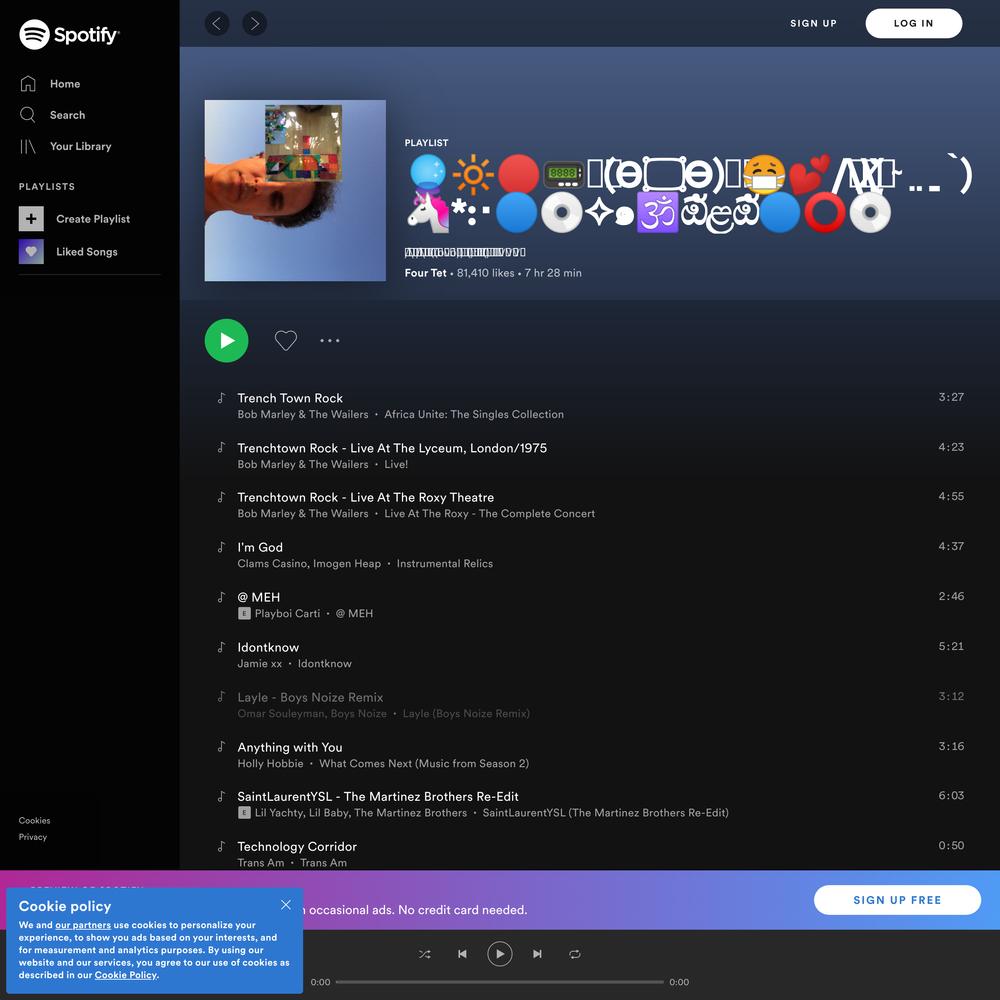Viewport: 1000px width, 1000px height.
Task: Click the SIGN UP FREE button
Action: click(897, 900)
